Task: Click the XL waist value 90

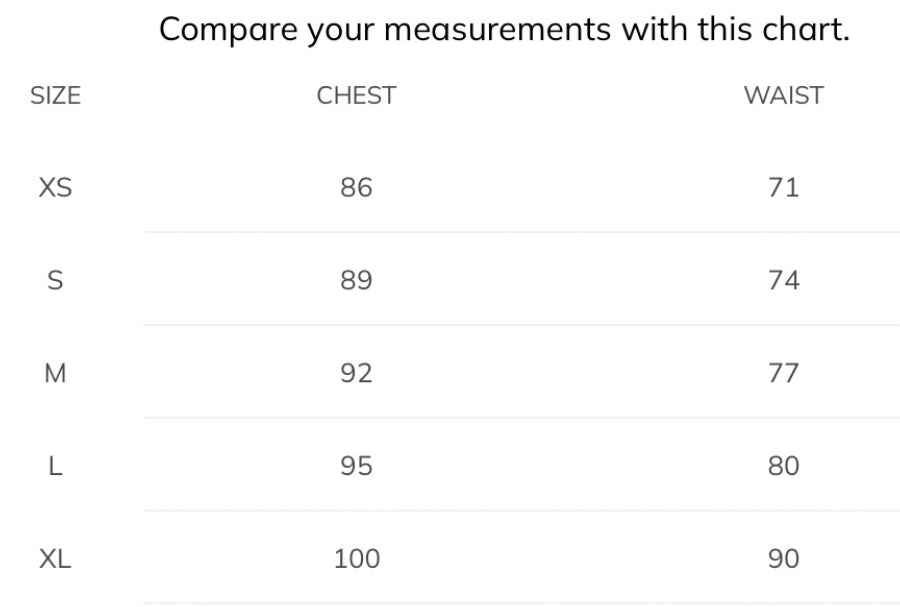Action: click(x=783, y=559)
